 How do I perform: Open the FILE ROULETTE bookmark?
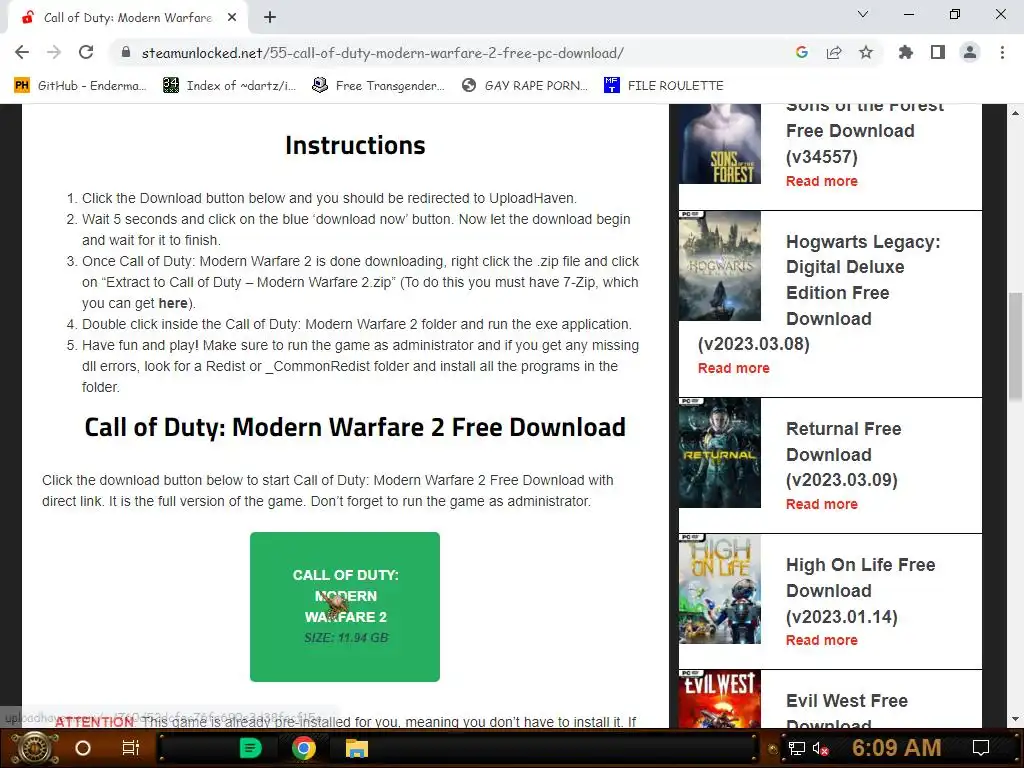coord(664,86)
